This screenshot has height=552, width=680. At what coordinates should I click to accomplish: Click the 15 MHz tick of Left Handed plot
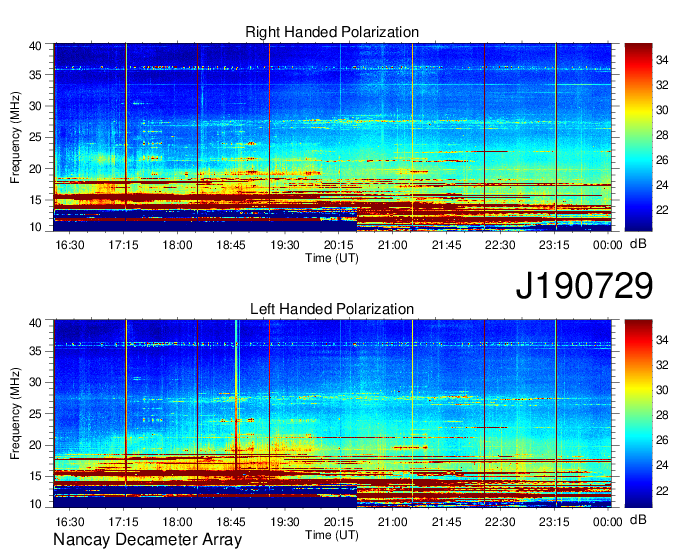[36, 477]
